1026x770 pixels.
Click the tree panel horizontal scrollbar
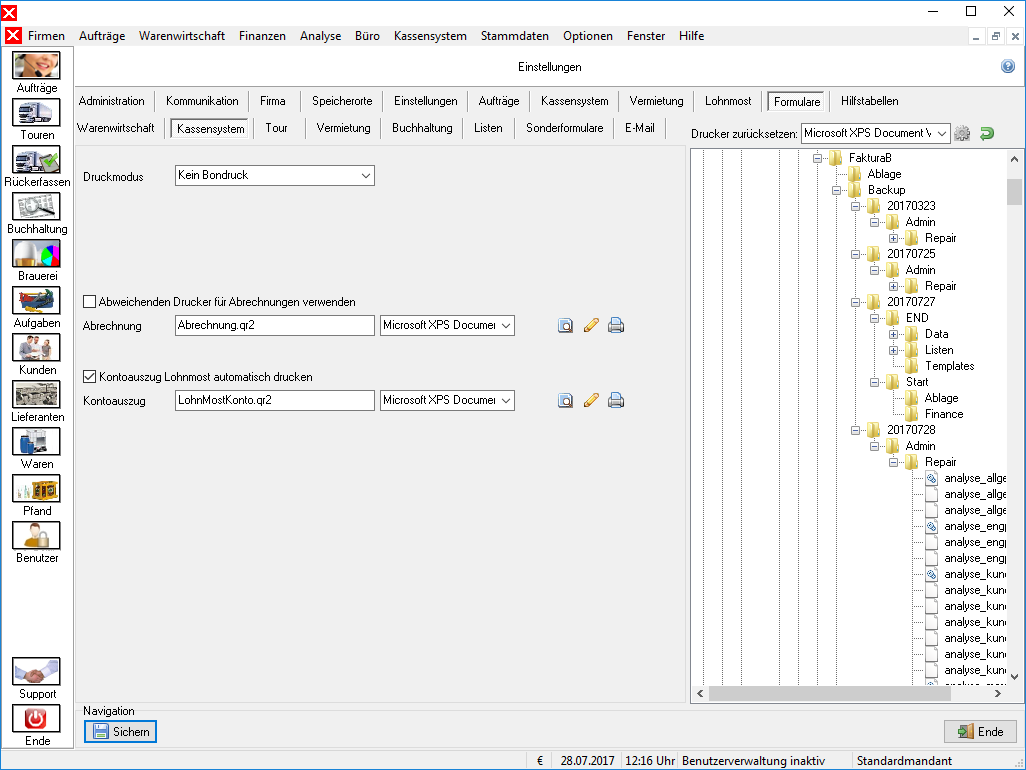click(830, 693)
